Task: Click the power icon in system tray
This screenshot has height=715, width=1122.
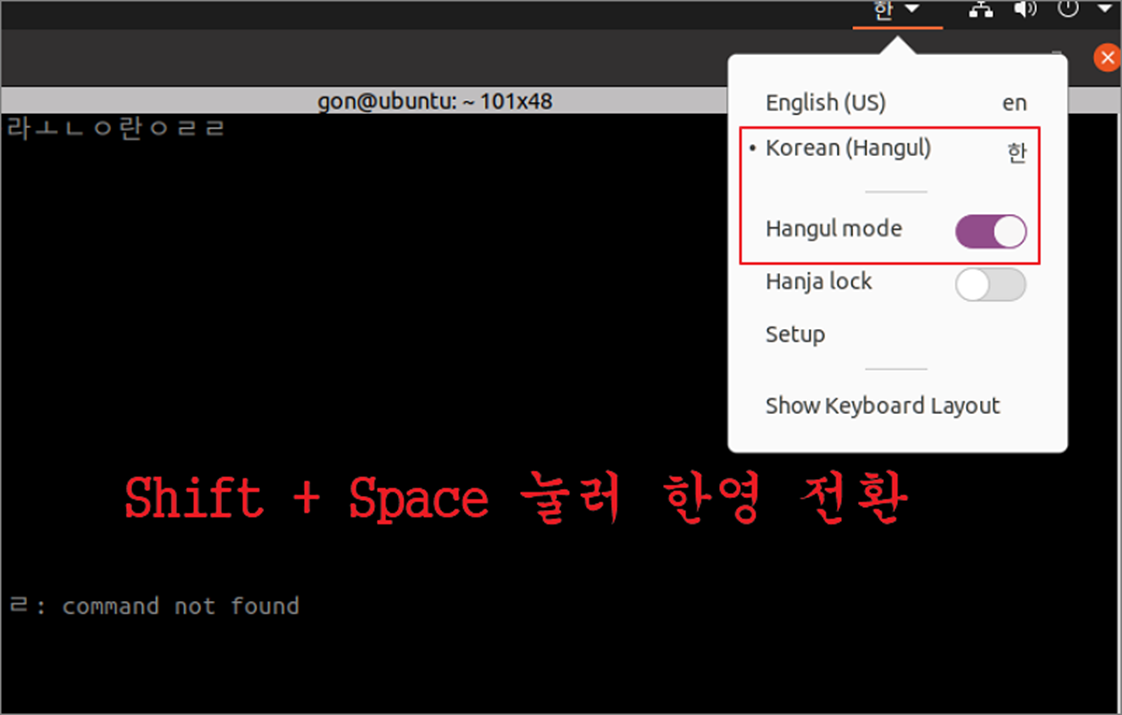Action: [1068, 9]
